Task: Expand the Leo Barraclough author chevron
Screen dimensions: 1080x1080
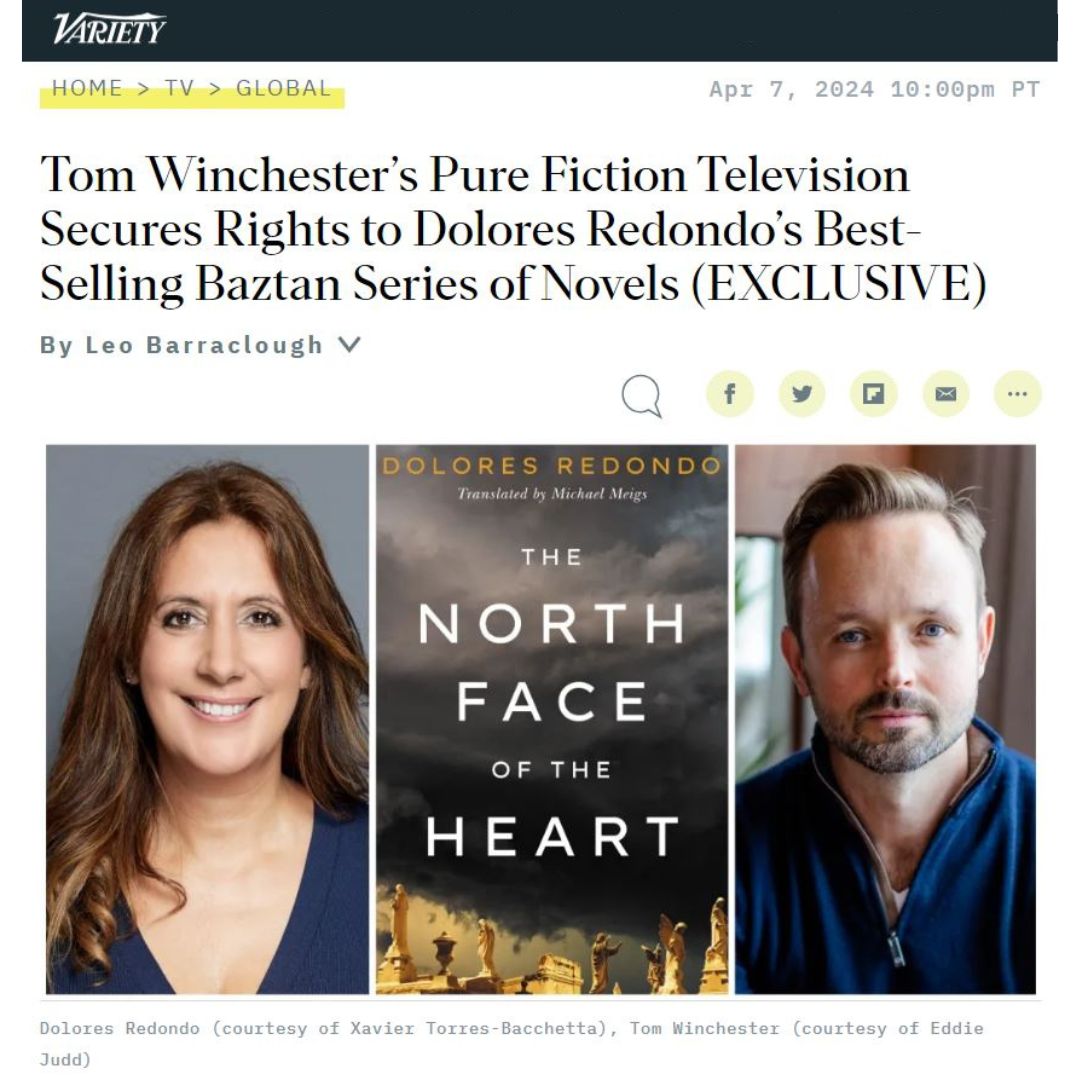Action: point(350,344)
